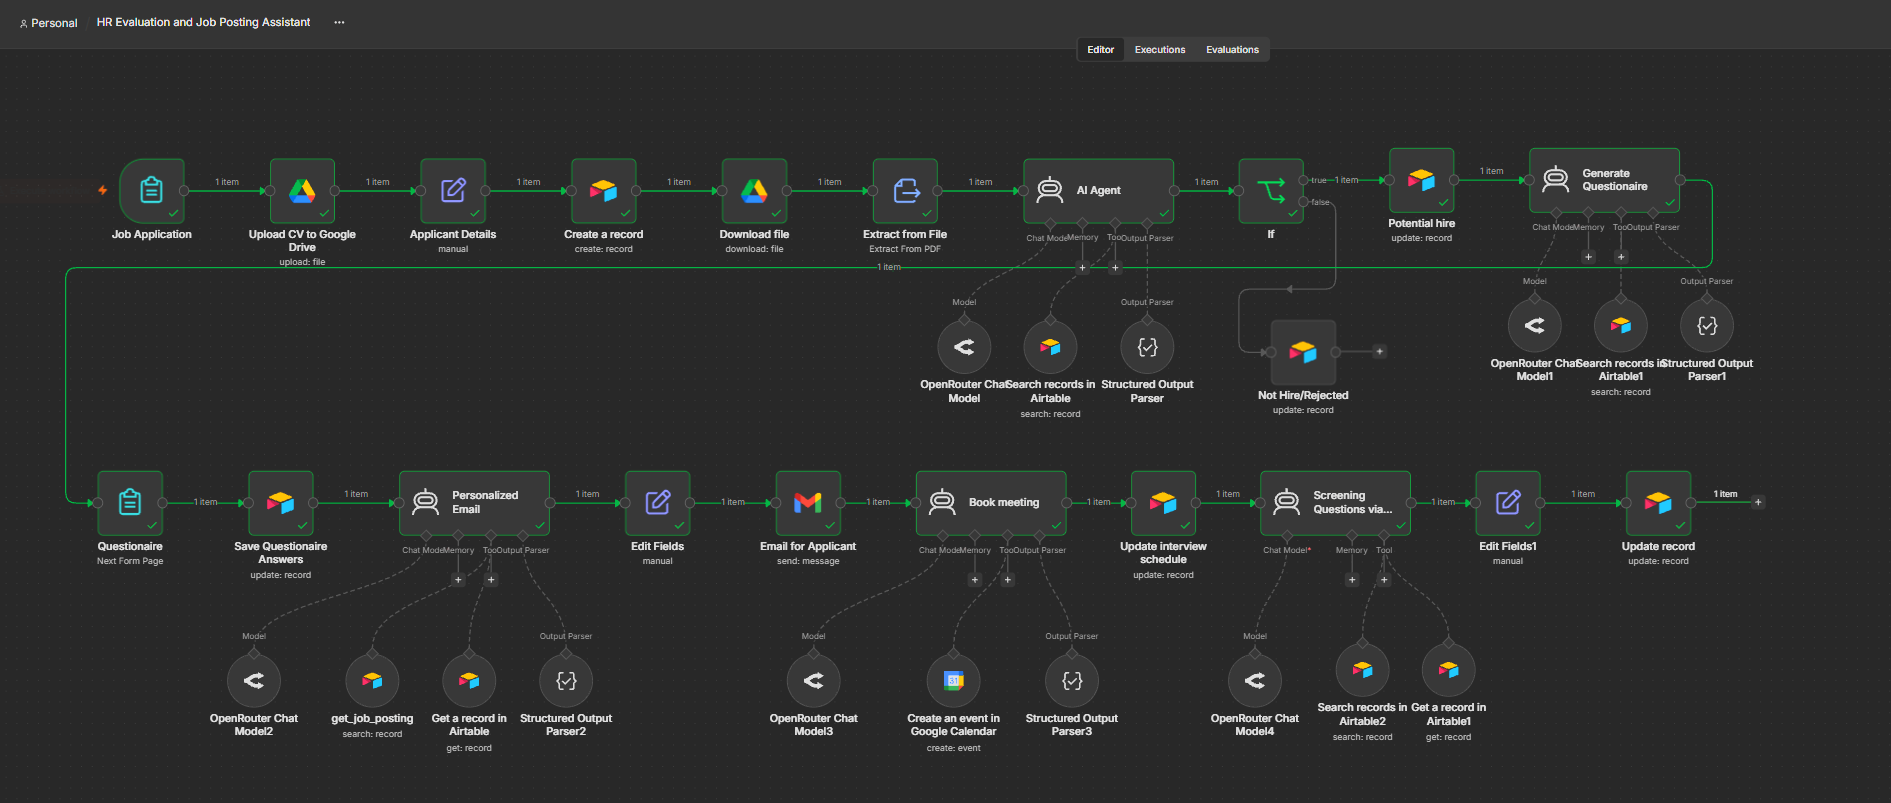Image resolution: width=1891 pixels, height=803 pixels.
Task: Select the Upload CV to Google Drive node
Action: click(x=302, y=190)
